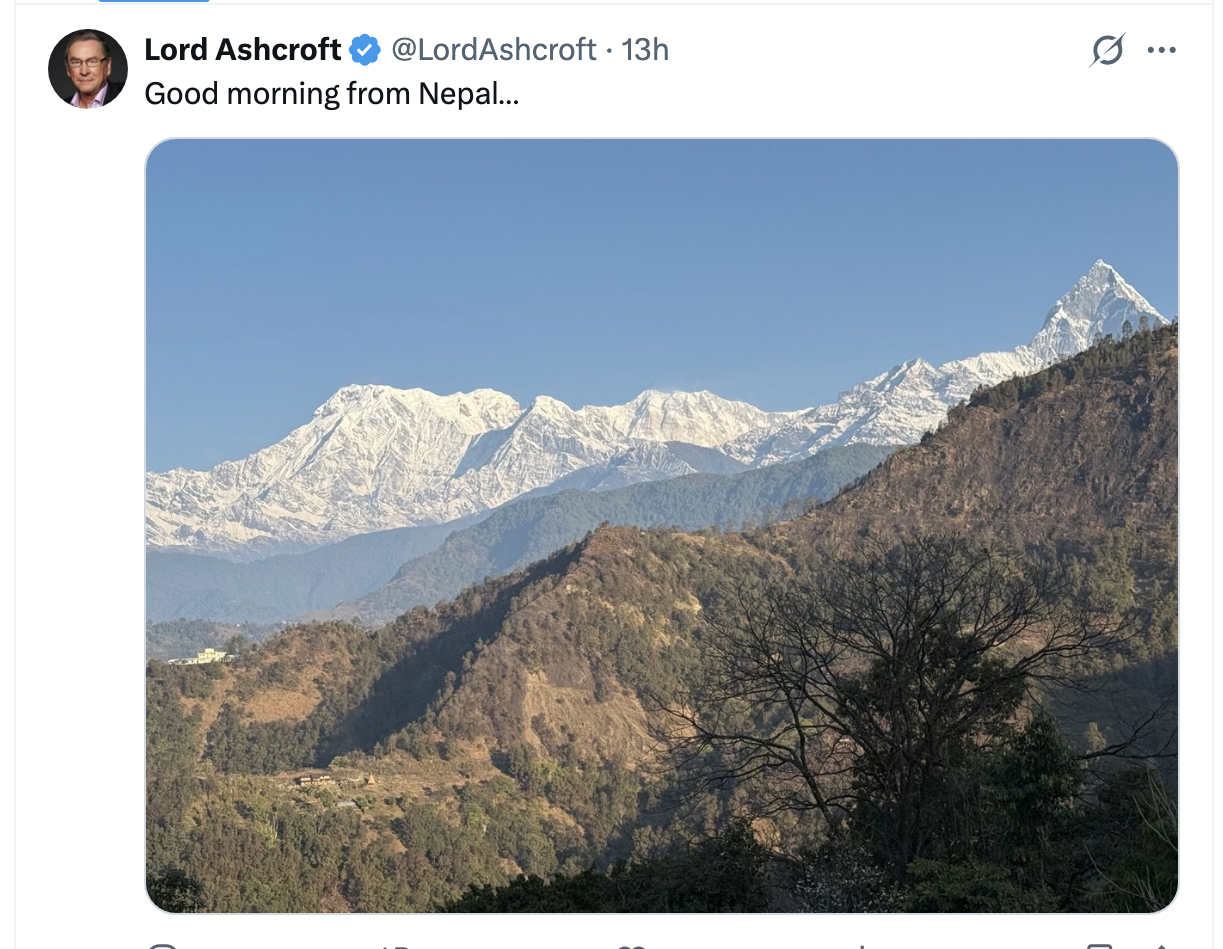Viewport: 1223px width, 949px height.
Task: Open Lord Ashcroft's profile avatar
Action: pos(88,69)
